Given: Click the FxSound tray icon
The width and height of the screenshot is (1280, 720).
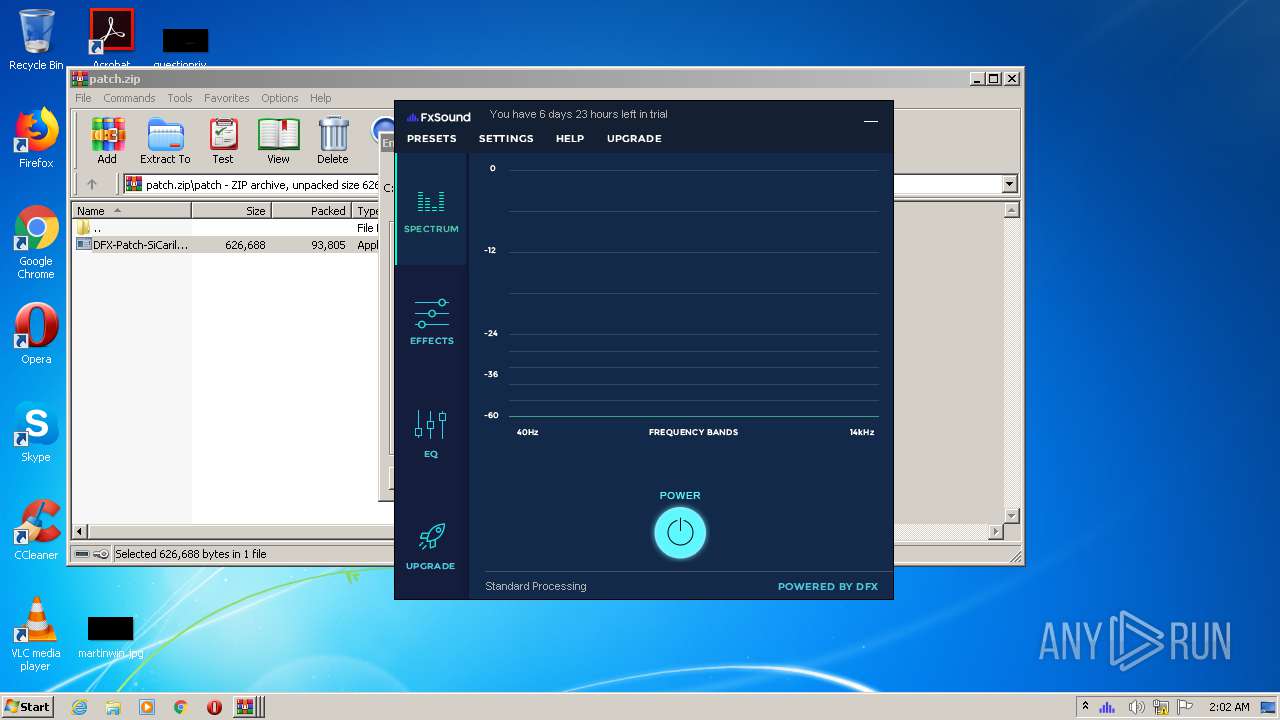Looking at the screenshot, I should 1107,707.
